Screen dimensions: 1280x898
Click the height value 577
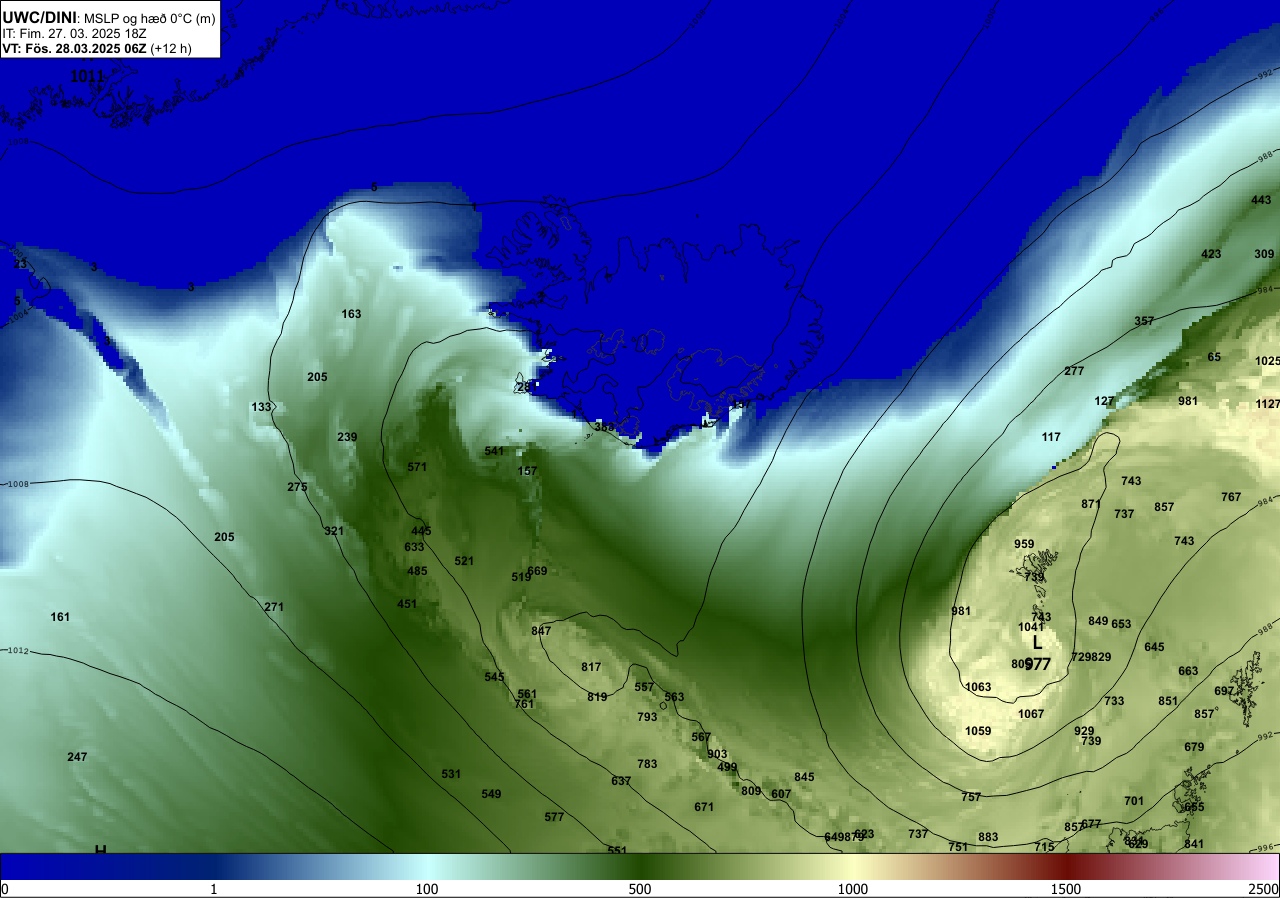tap(554, 817)
